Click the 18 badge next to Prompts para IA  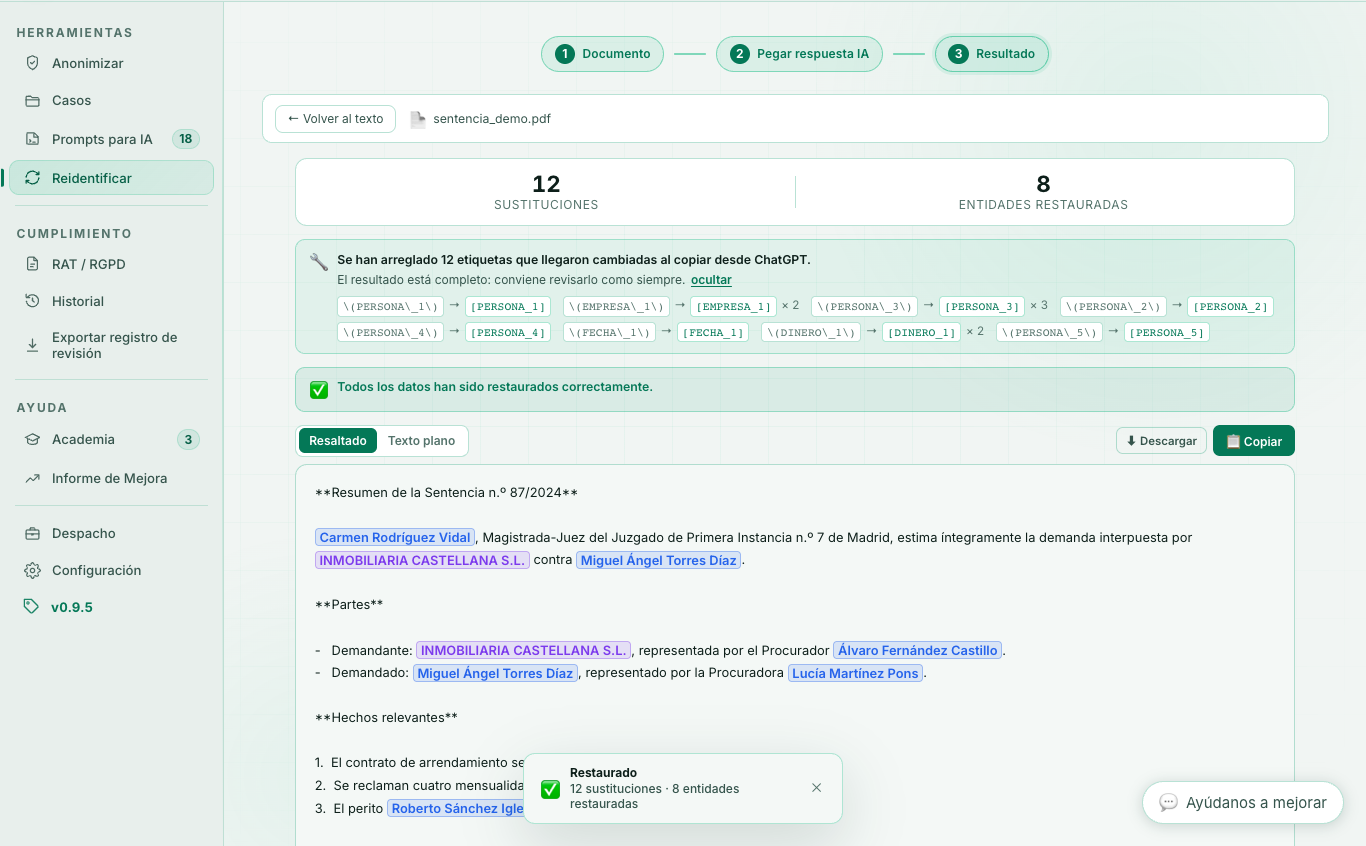click(186, 139)
